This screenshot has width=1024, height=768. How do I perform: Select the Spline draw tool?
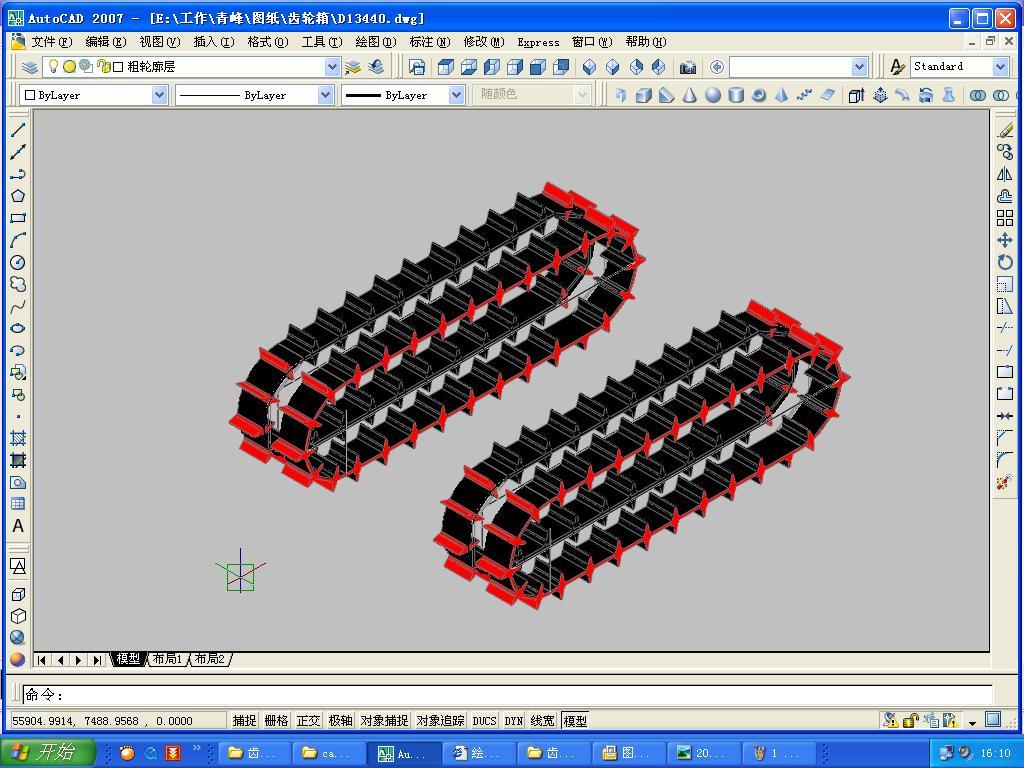pyautogui.click(x=18, y=306)
